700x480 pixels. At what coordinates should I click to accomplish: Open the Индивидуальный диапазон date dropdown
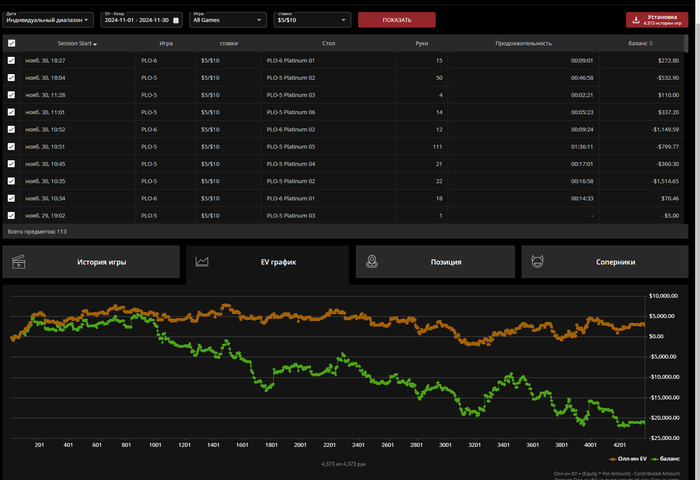click(47, 19)
